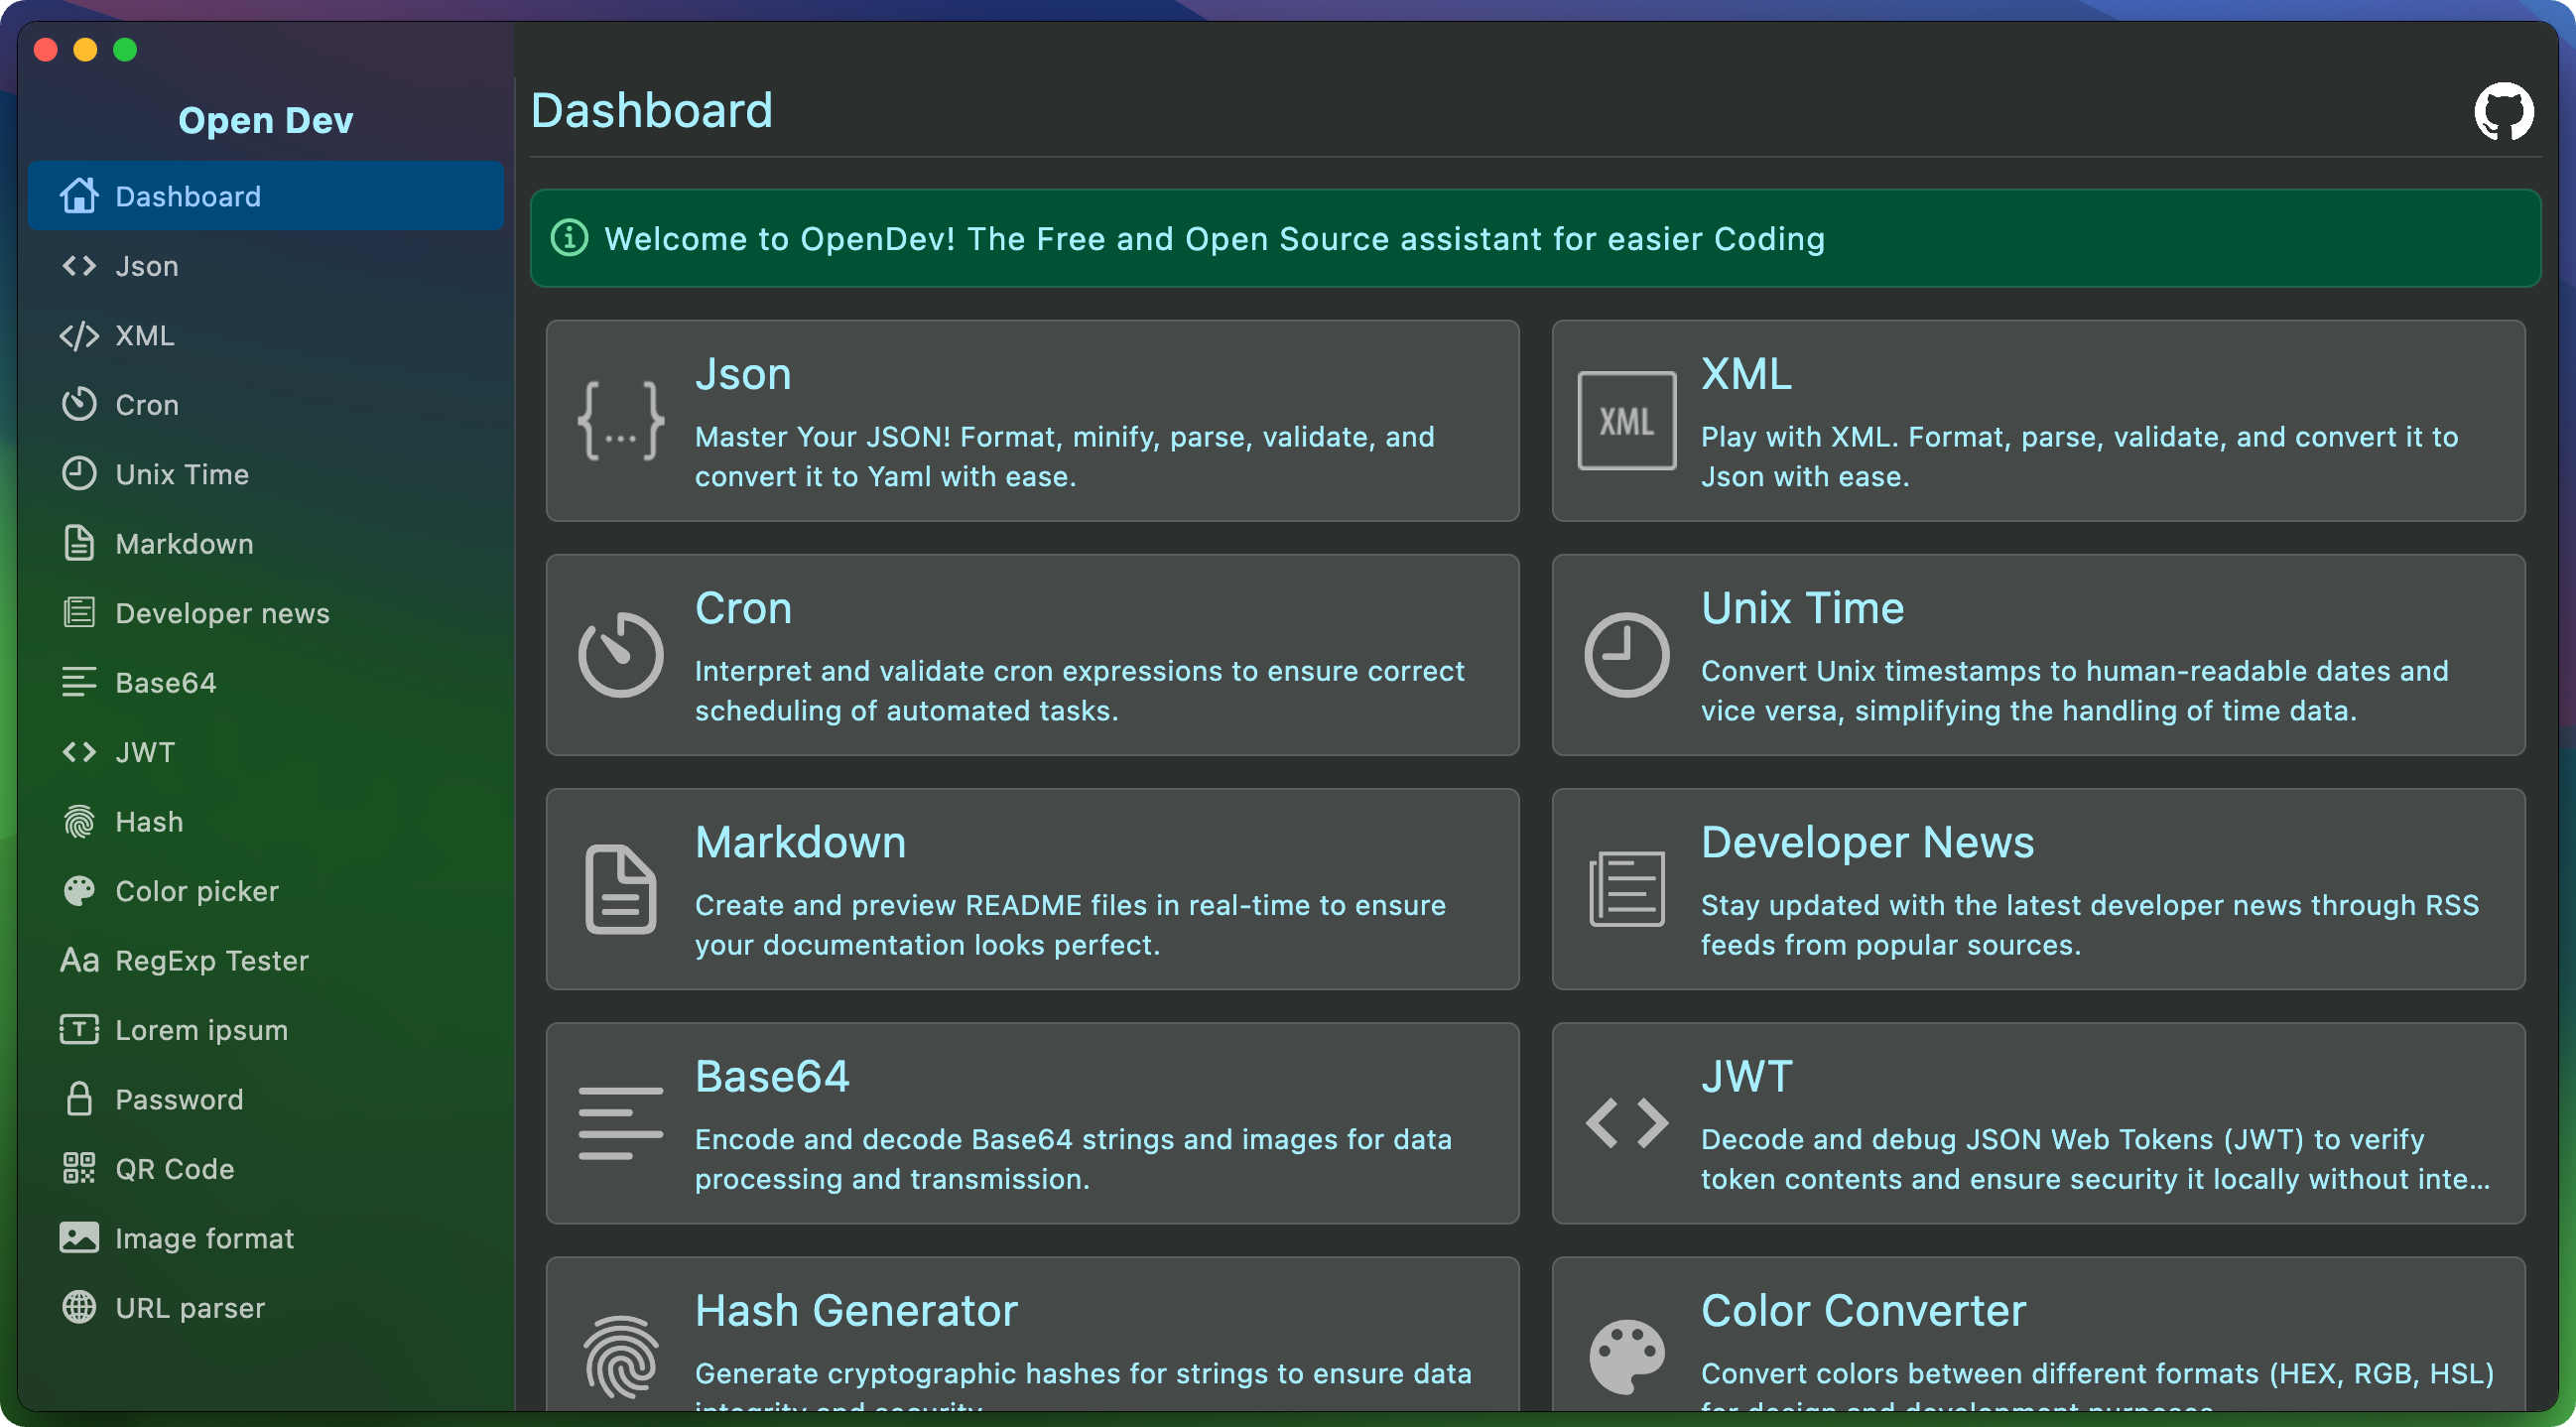The image size is (2576, 1427).
Task: Click the GitHub icon in top right
Action: [x=2504, y=109]
